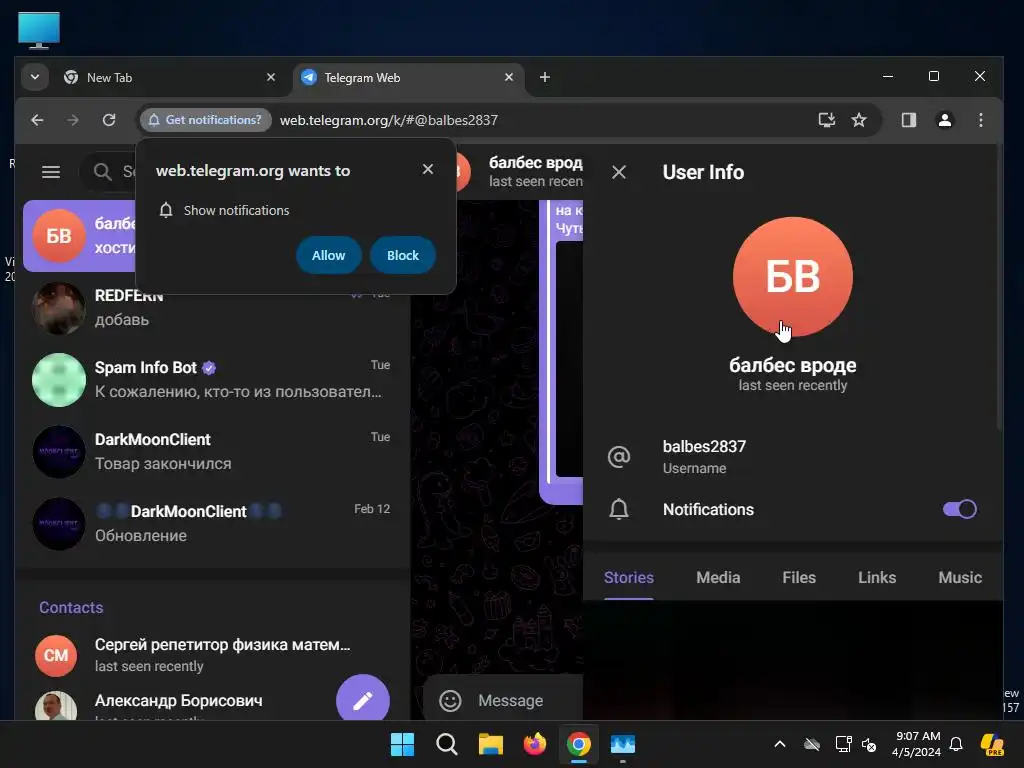Click the address bar URL
The width and height of the screenshot is (1024, 768).
pos(389,120)
